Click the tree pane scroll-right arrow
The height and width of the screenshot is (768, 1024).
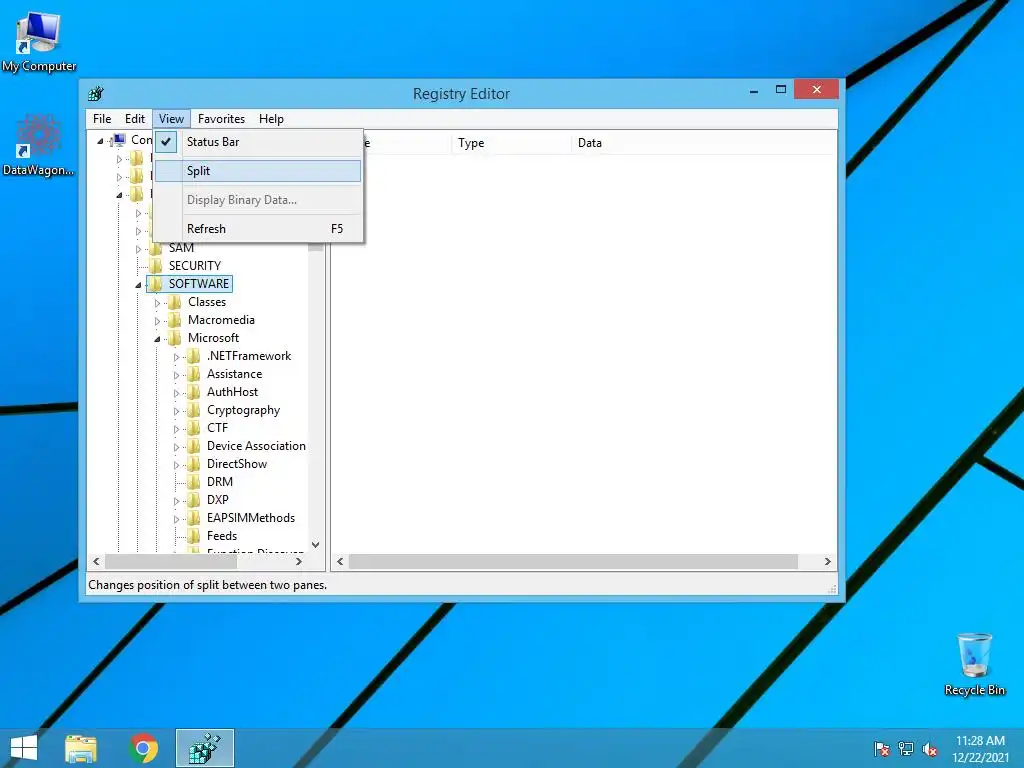tap(298, 562)
